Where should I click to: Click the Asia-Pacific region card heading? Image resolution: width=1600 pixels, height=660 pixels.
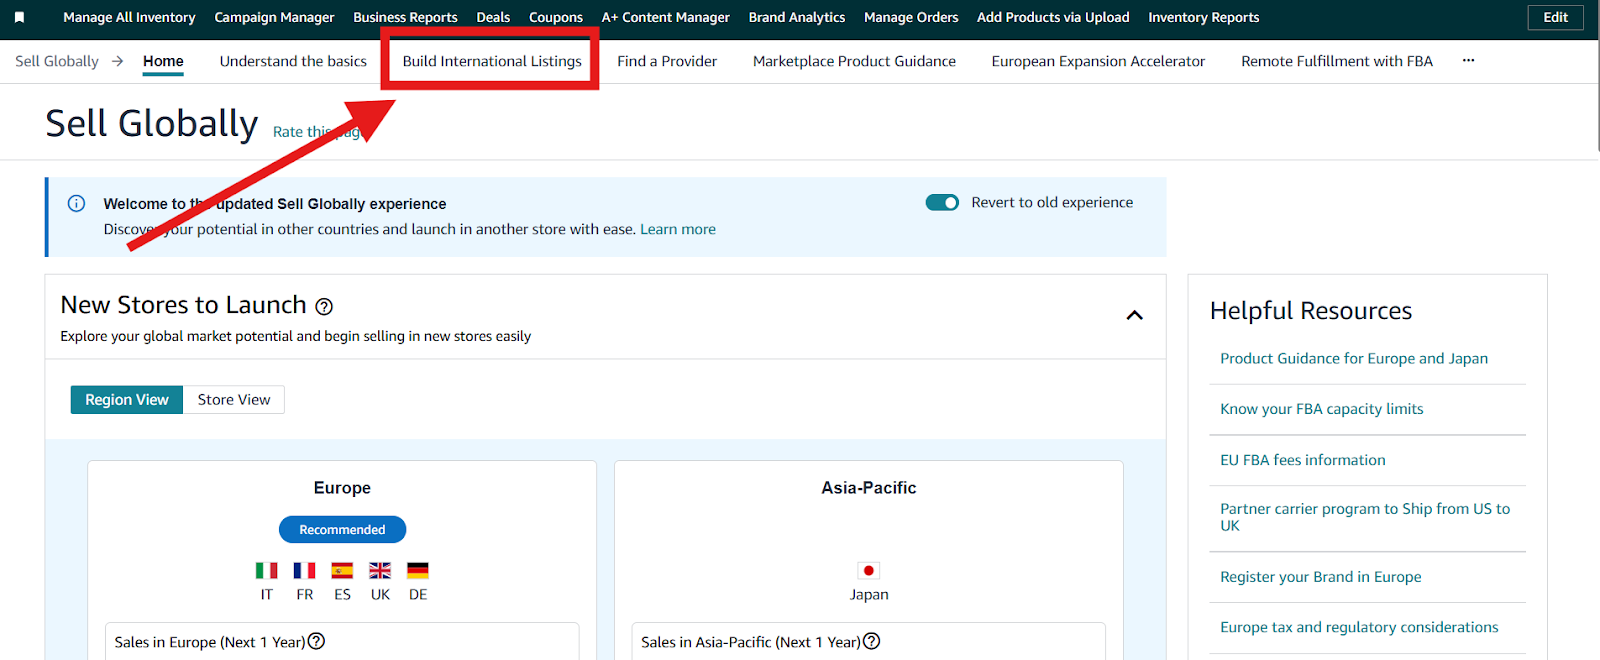869,488
